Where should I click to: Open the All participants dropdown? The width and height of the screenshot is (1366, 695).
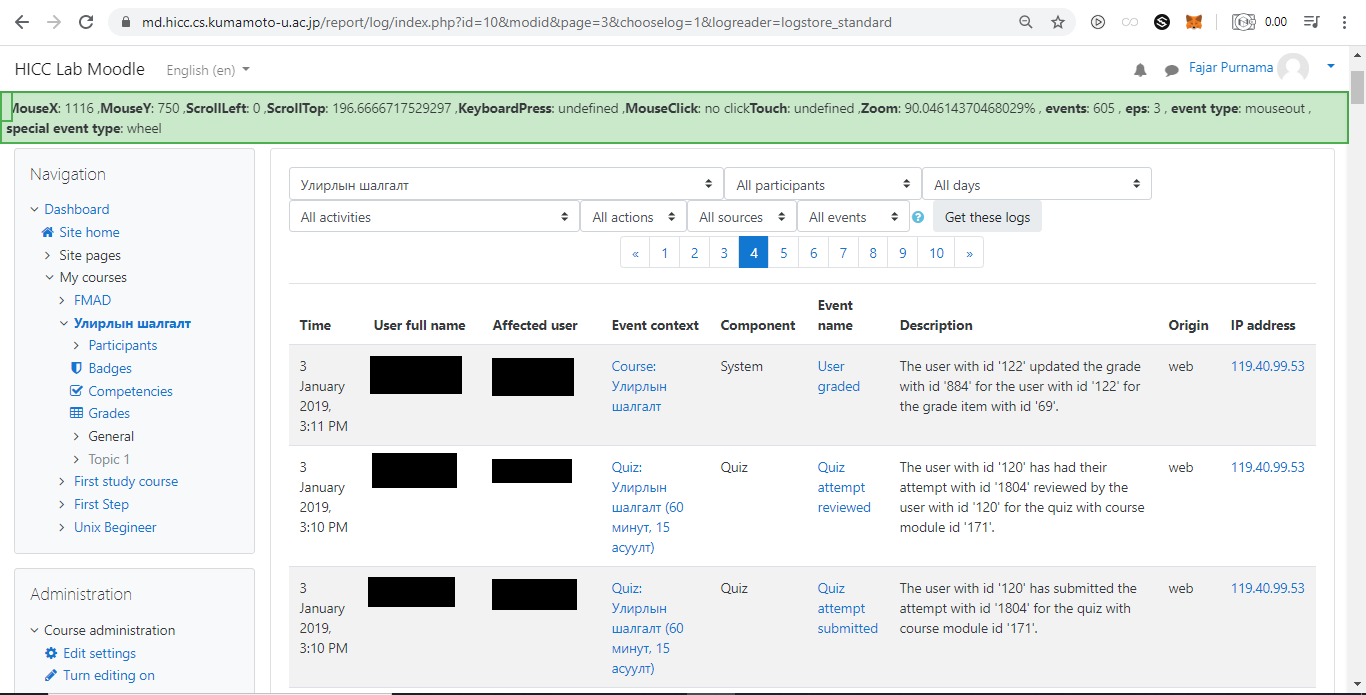(823, 185)
